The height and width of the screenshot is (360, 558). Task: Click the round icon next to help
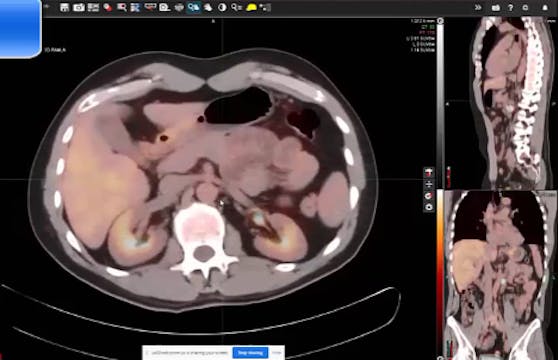(x=526, y=8)
